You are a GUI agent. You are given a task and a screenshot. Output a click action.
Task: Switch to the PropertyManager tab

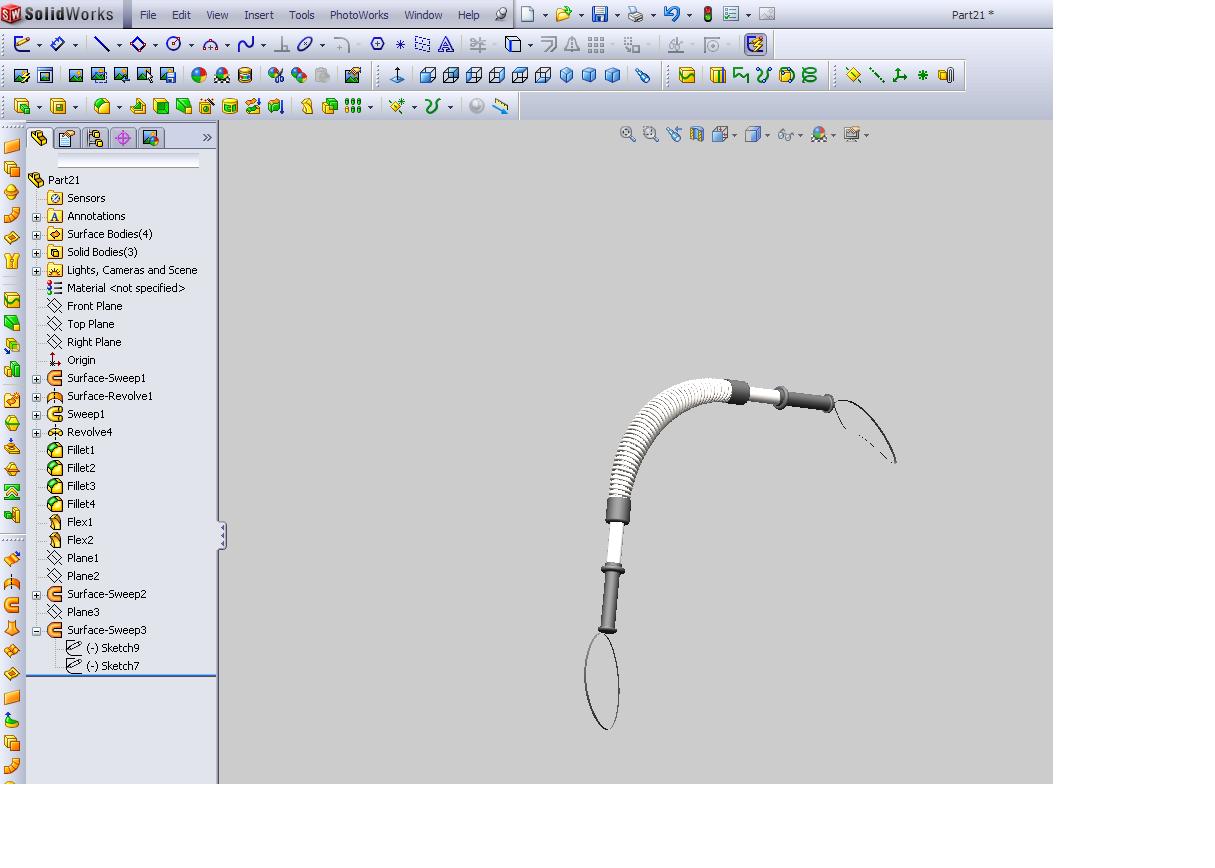67,138
